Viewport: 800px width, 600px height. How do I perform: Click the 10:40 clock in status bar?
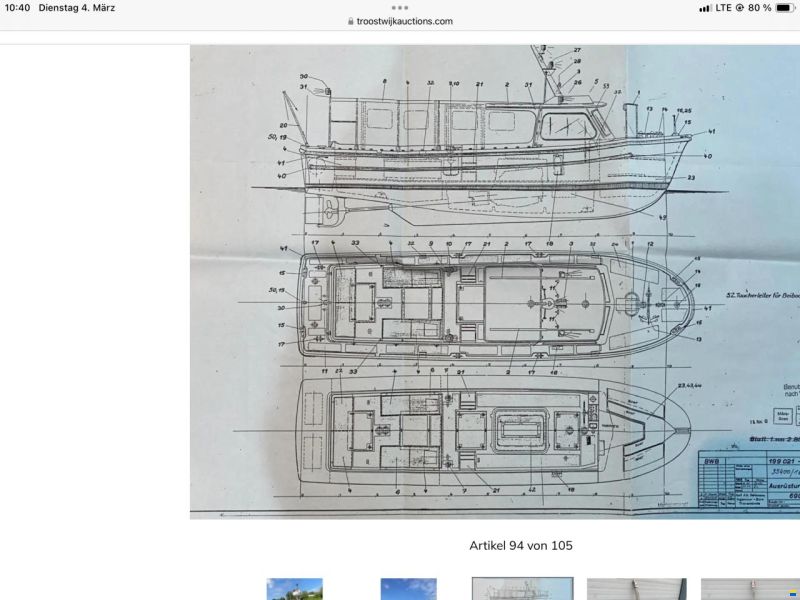[x=17, y=8]
